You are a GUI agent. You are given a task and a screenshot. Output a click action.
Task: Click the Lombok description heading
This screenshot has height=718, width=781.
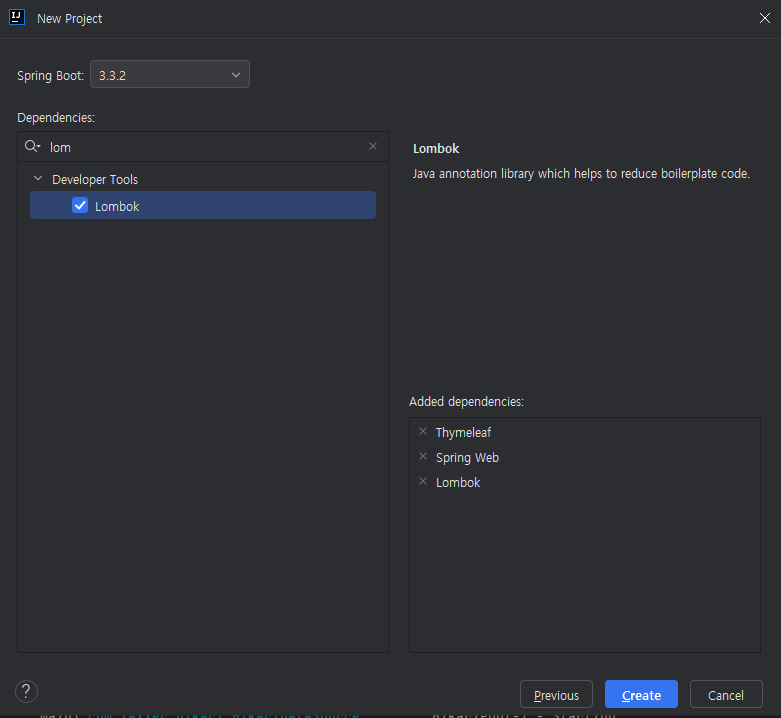436,148
